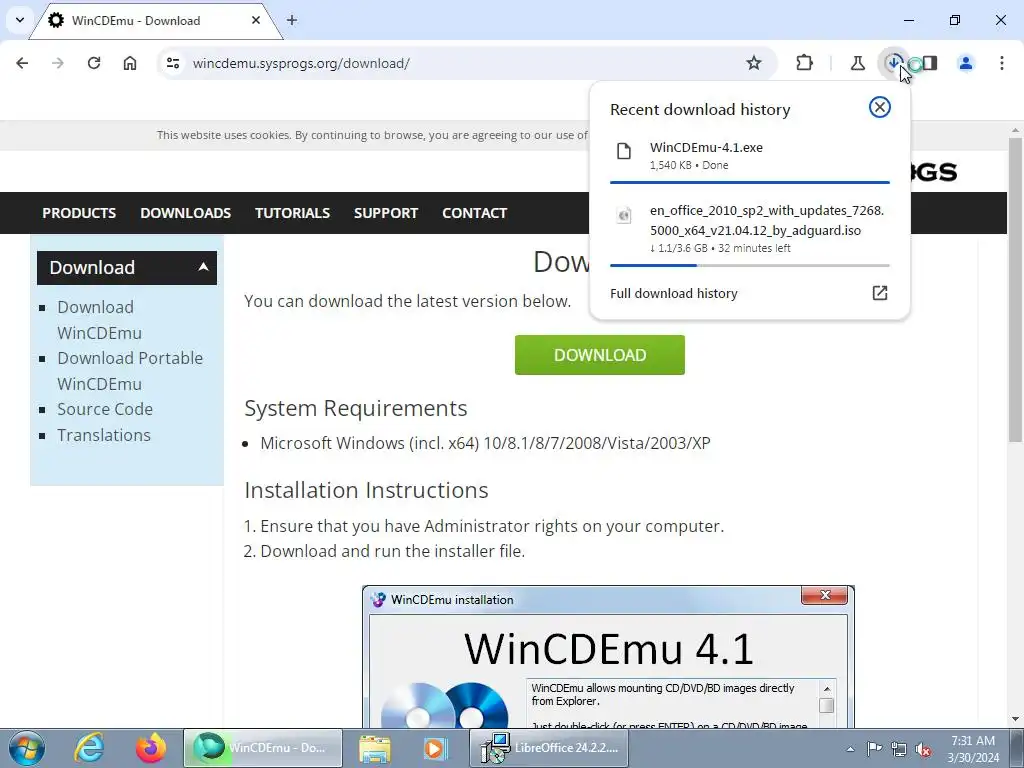Open Windows Explorer from taskbar
This screenshot has width=1024, height=768.
pos(374,748)
